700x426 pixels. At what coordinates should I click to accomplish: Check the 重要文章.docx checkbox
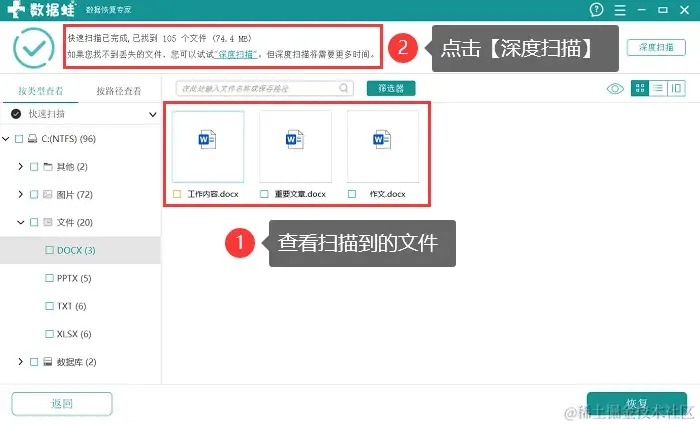264,194
